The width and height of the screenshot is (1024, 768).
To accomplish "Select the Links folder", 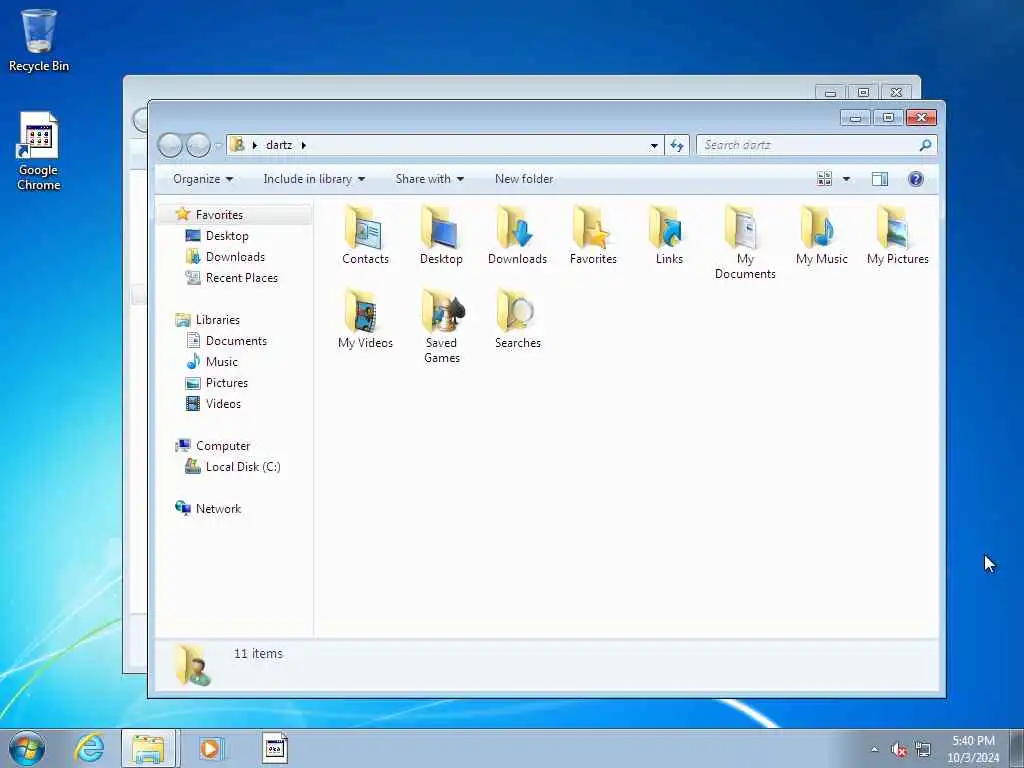I will coord(669,235).
